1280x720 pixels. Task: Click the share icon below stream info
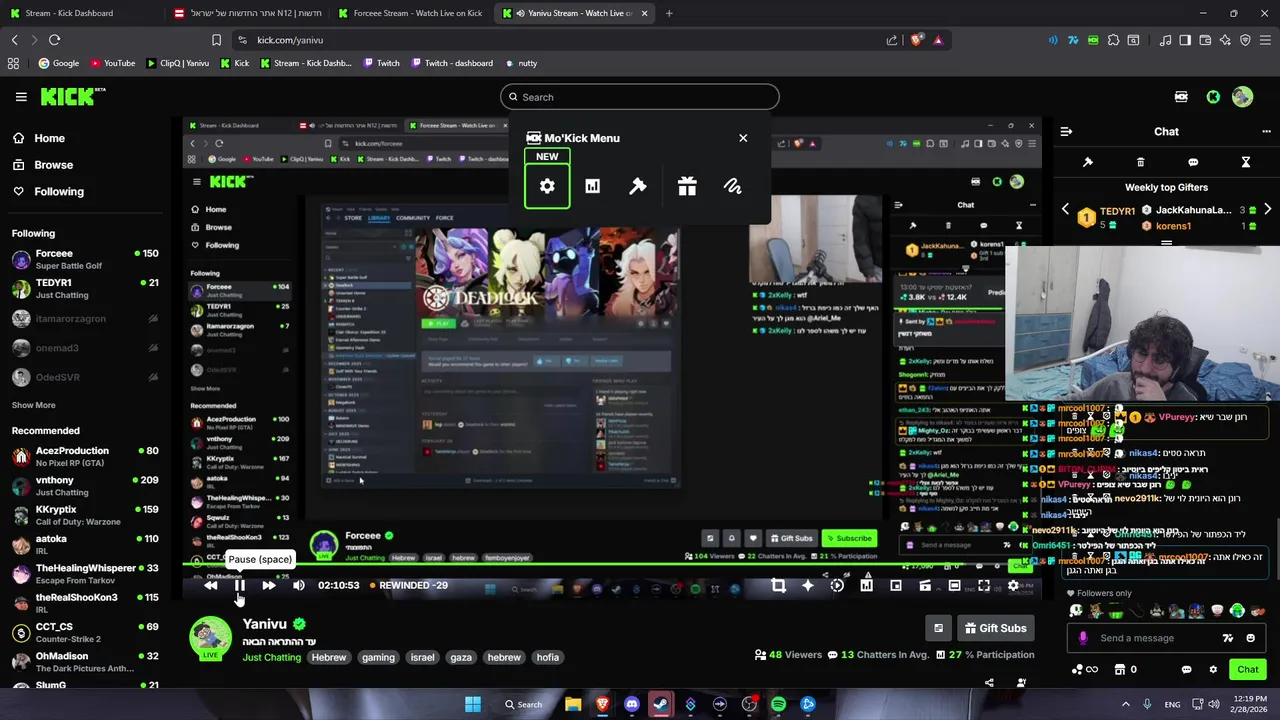tap(989, 683)
